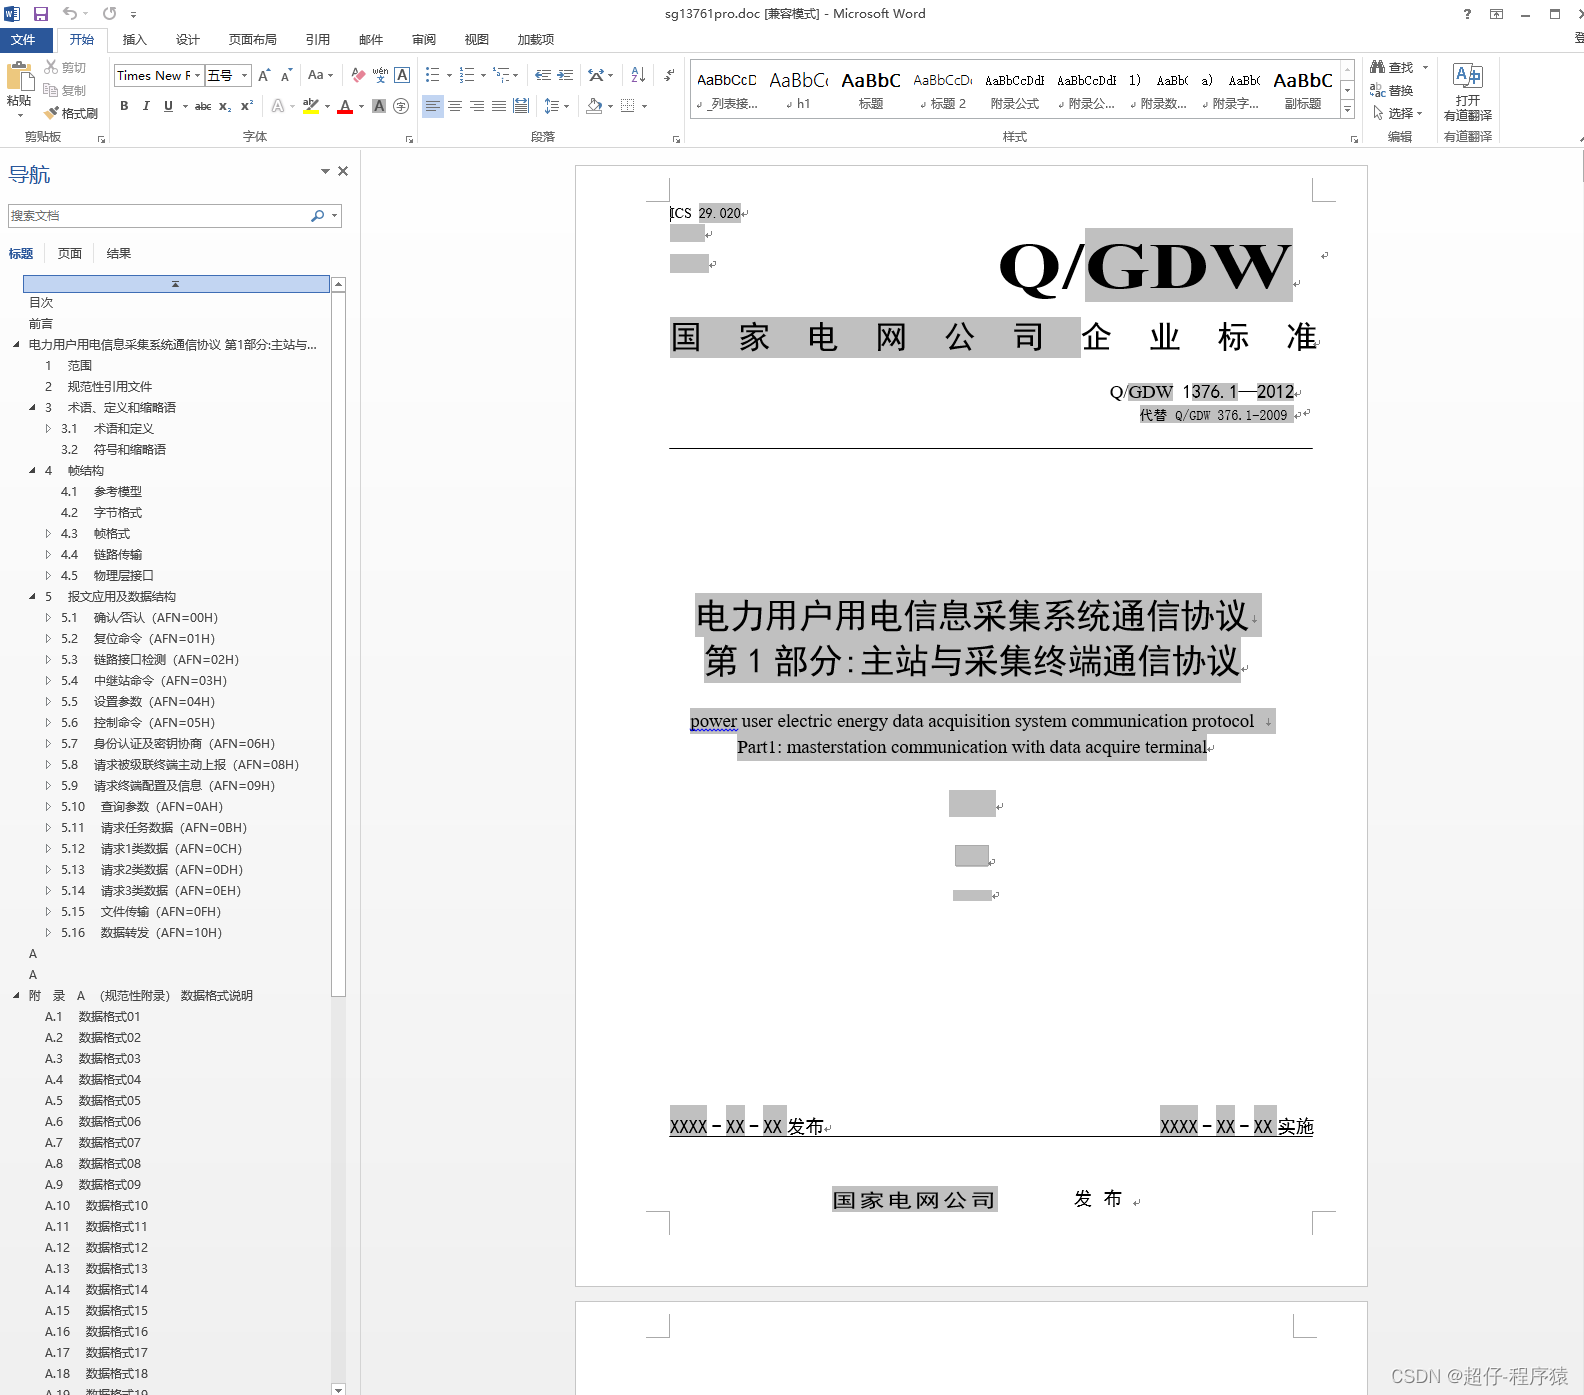Viewport: 1584px width, 1395px height.
Task: Open font dialog launcher in 字体 group
Action: pyautogui.click(x=409, y=139)
